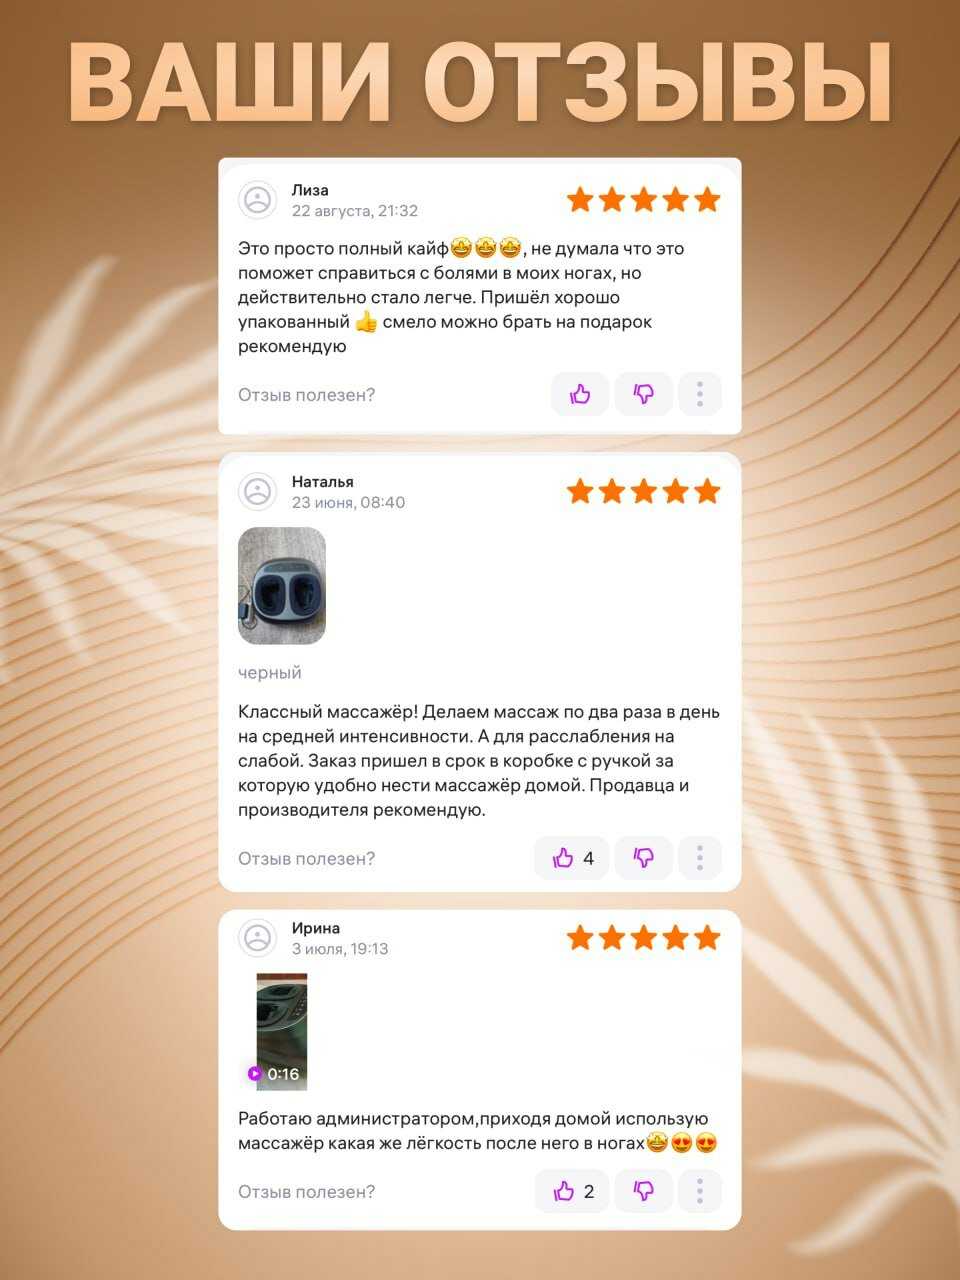This screenshot has width=960, height=1280.
Task: Play Irina's 0:16 video review
Action: click(x=282, y=1032)
